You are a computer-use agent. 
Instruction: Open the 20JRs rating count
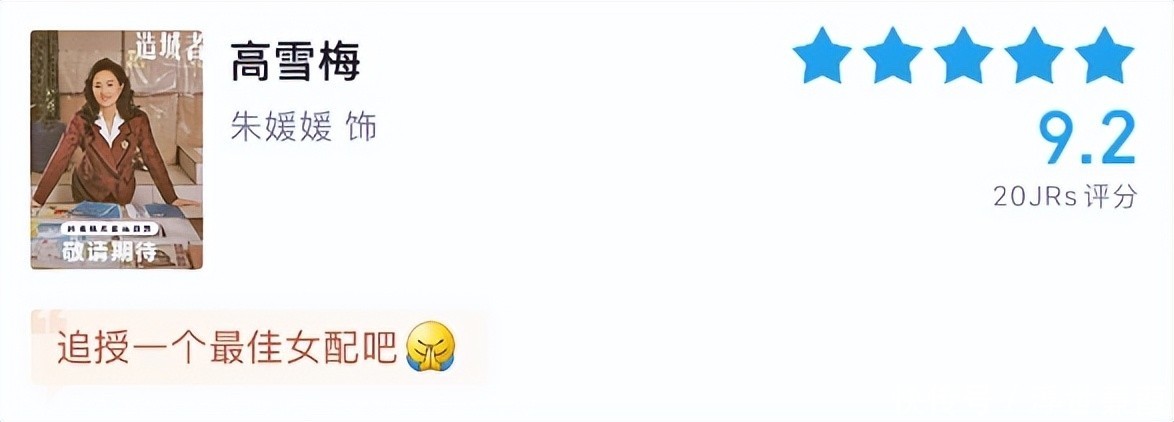1035,196
